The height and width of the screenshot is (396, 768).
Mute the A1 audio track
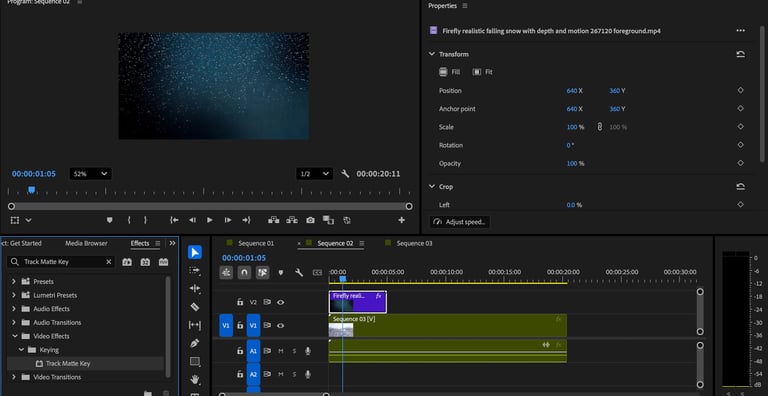point(281,351)
